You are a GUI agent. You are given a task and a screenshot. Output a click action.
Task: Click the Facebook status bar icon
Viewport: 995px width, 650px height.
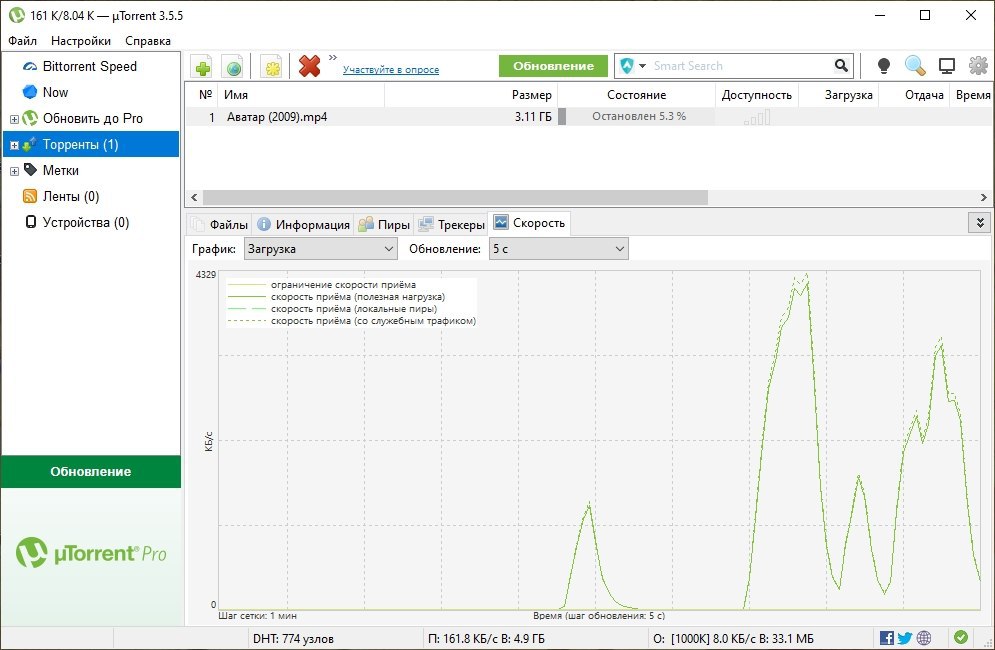click(x=886, y=638)
